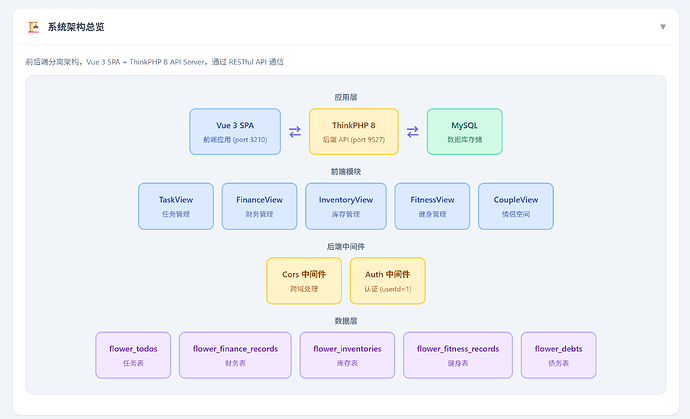Screen dimensions: 690x419
Task: Click the Auth 中间件 card
Action: point(388,281)
